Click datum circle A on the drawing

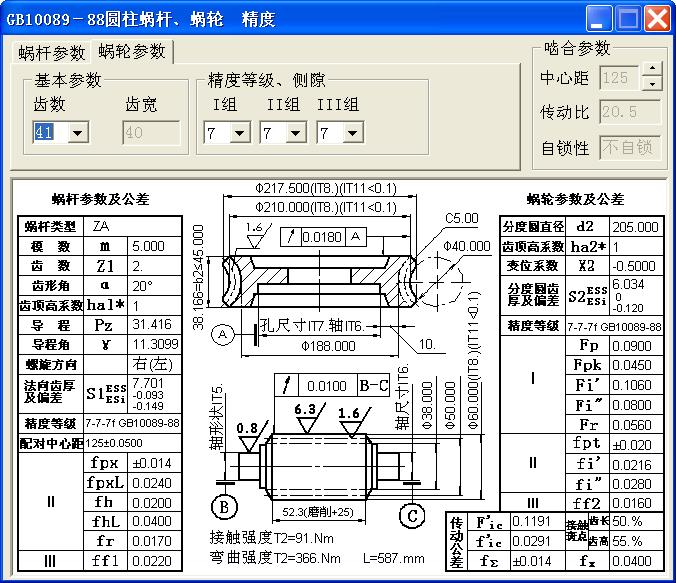point(222,334)
